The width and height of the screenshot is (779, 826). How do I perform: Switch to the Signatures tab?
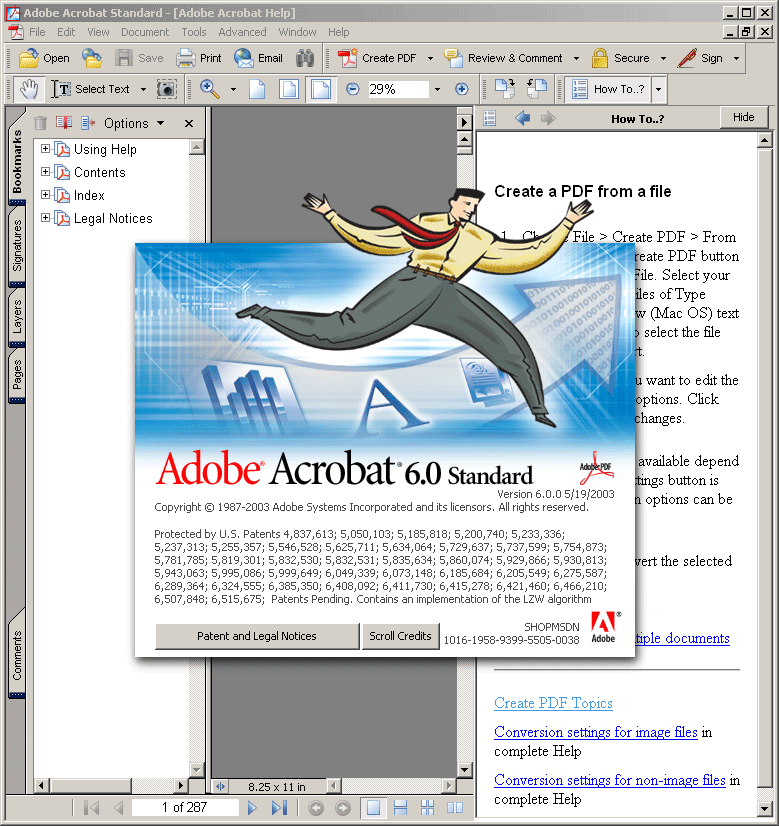pos(17,245)
